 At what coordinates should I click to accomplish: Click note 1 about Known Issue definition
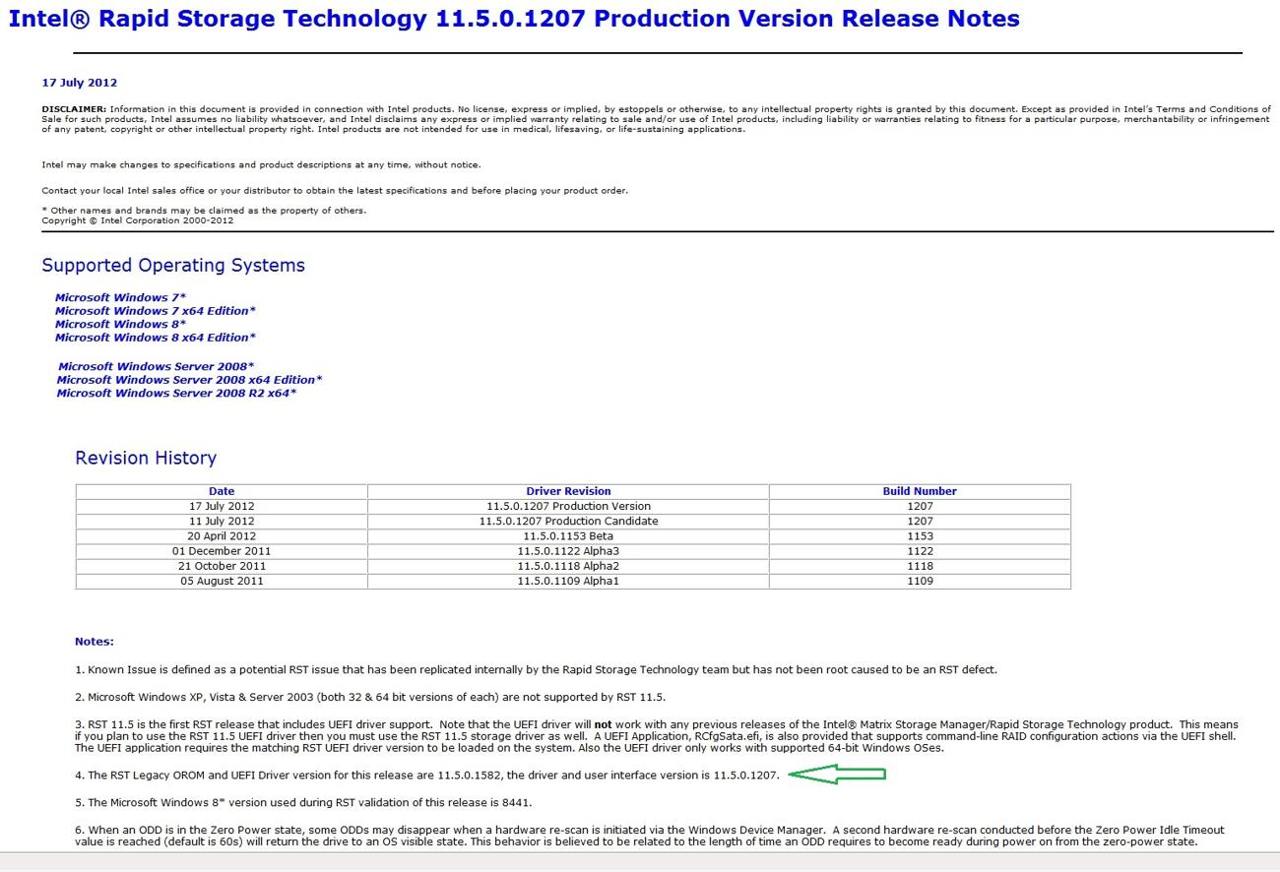coord(536,670)
